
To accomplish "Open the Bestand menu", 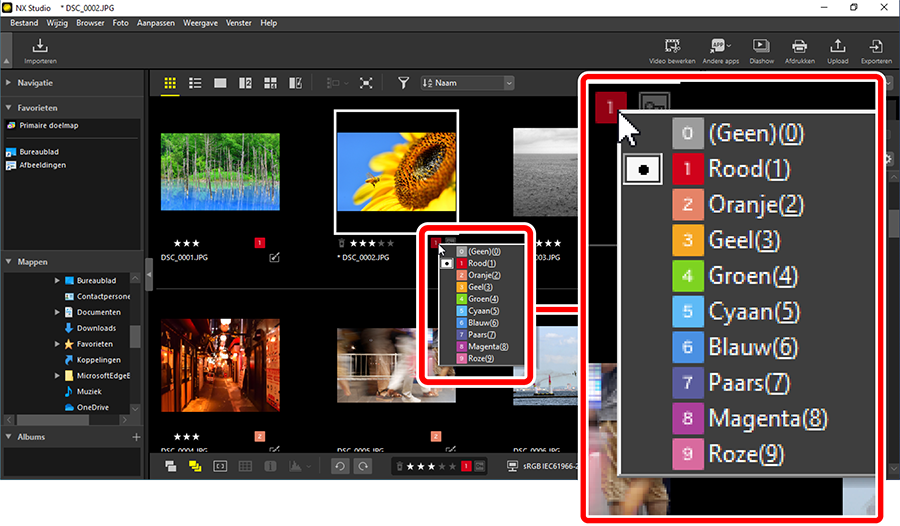I will 24,23.
